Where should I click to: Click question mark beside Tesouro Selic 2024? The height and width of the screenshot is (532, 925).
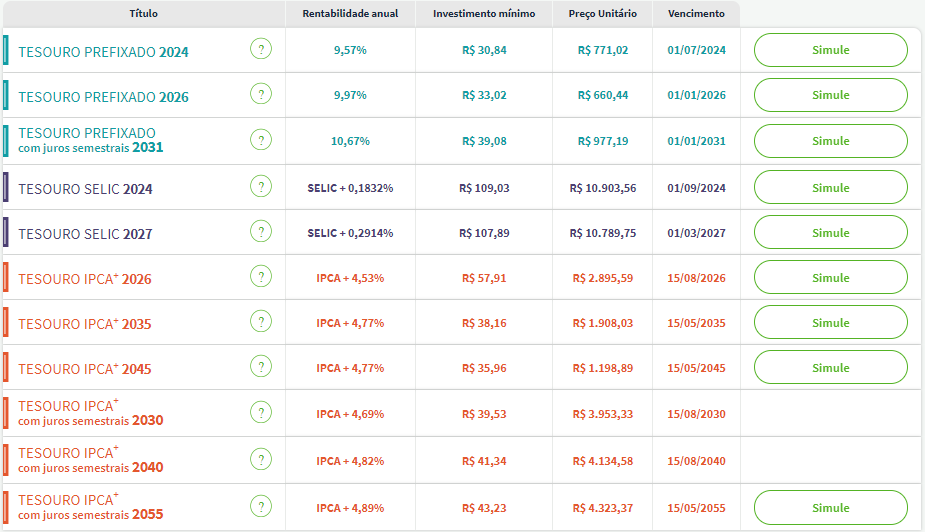point(261,186)
